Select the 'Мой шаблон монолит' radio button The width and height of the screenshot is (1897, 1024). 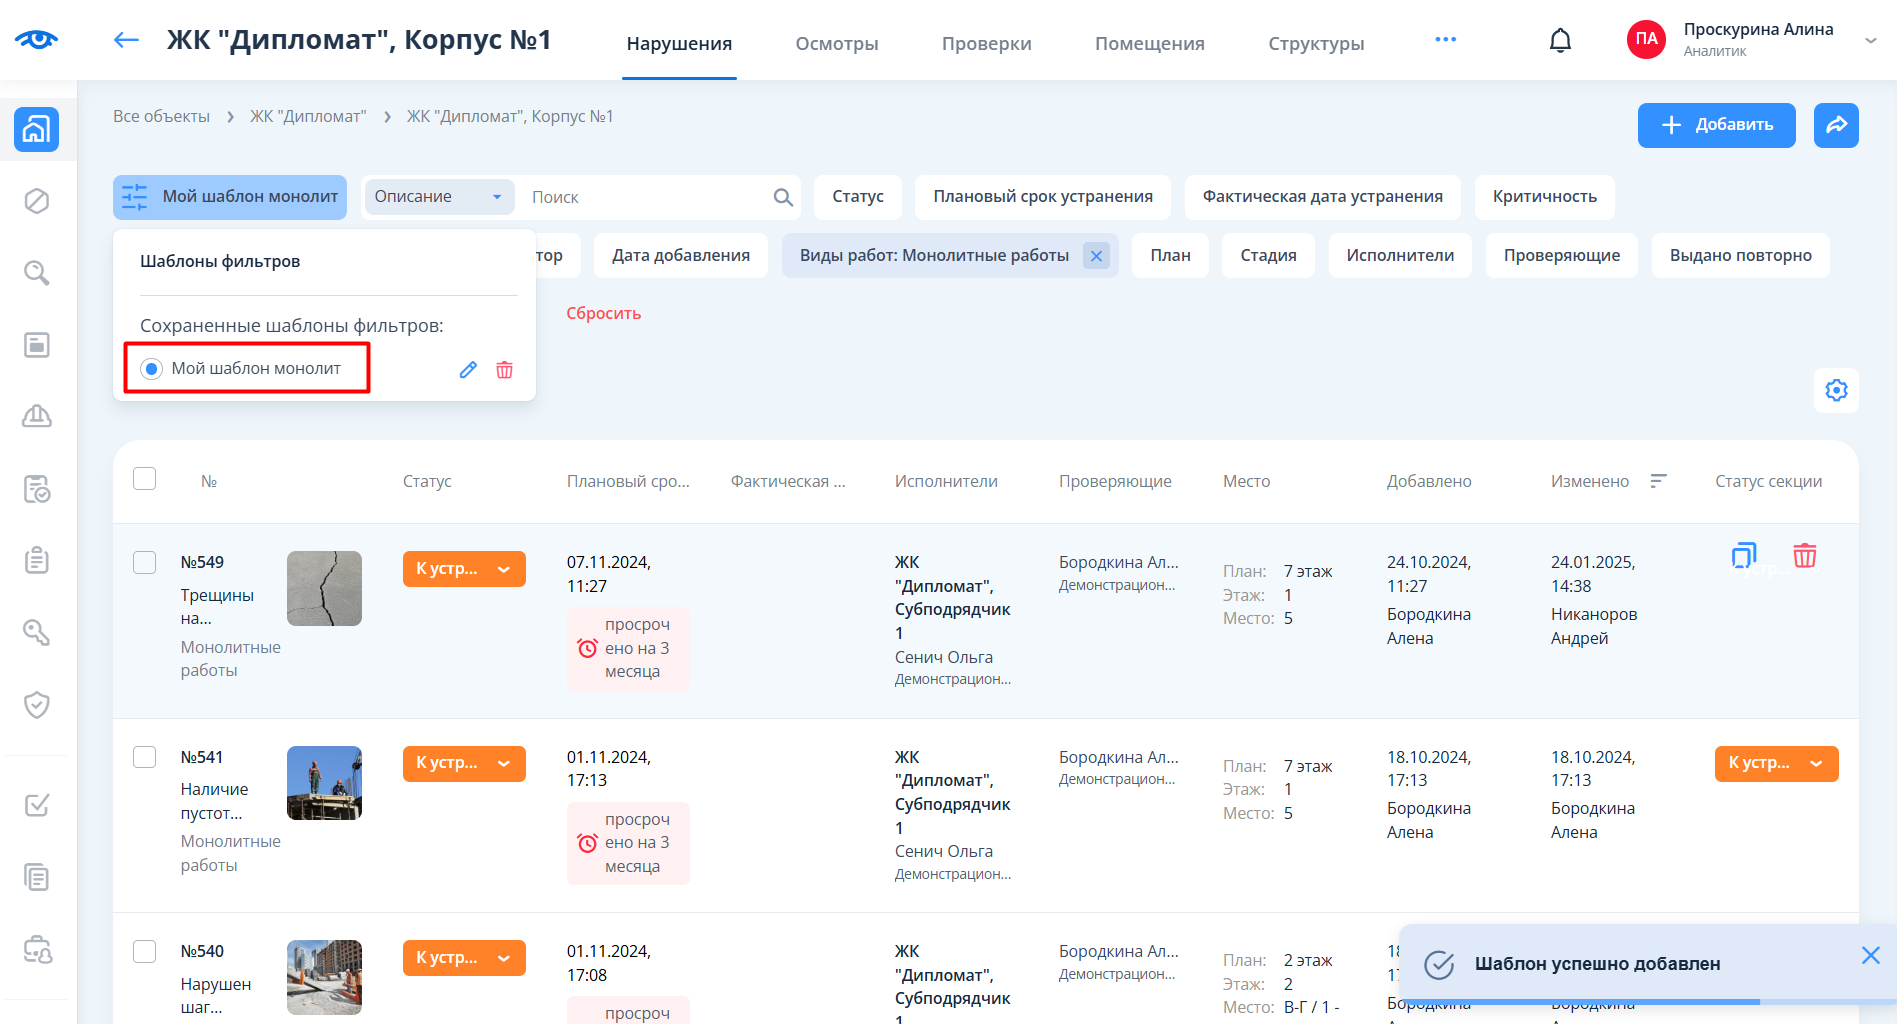point(152,369)
